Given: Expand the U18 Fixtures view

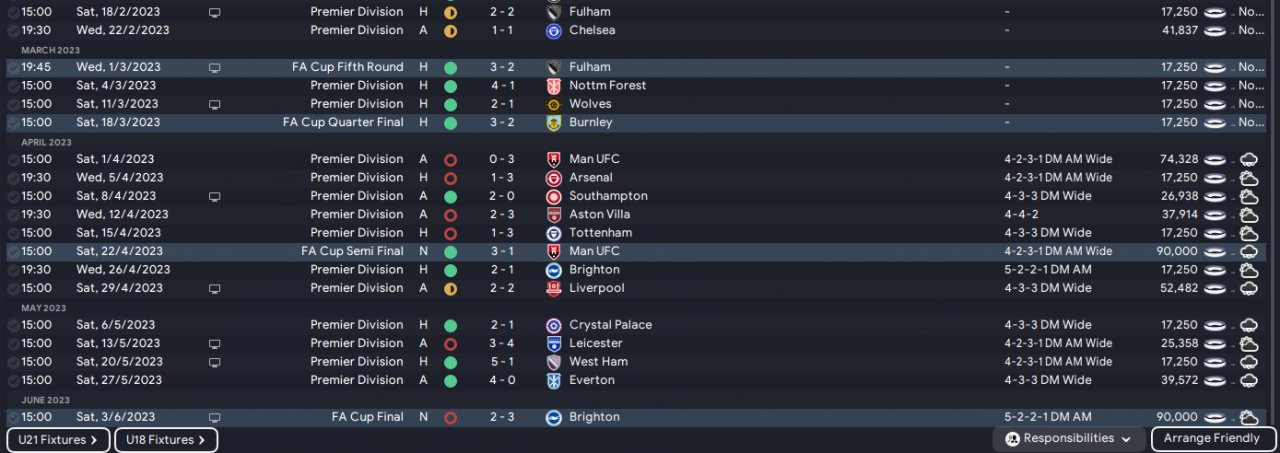Looking at the screenshot, I should click(166, 440).
